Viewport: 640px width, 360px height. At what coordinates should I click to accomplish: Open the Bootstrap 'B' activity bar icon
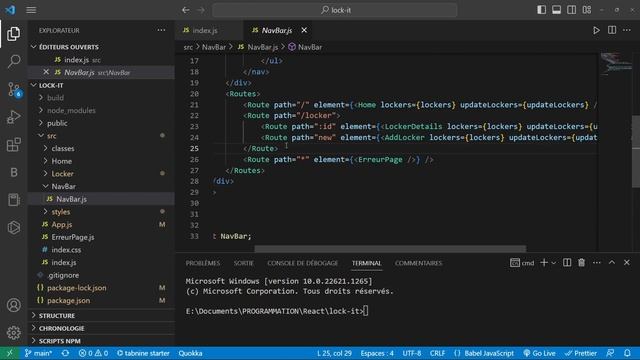click(13, 172)
